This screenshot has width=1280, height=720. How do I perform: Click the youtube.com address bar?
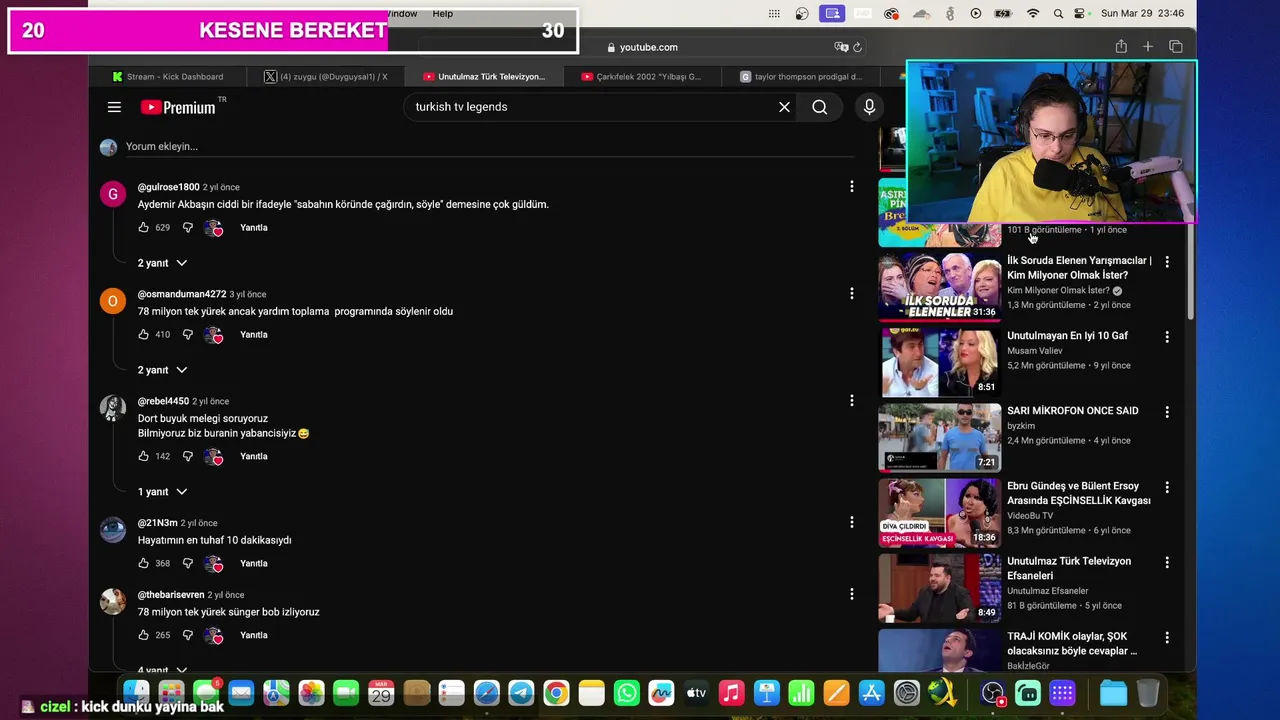642,47
